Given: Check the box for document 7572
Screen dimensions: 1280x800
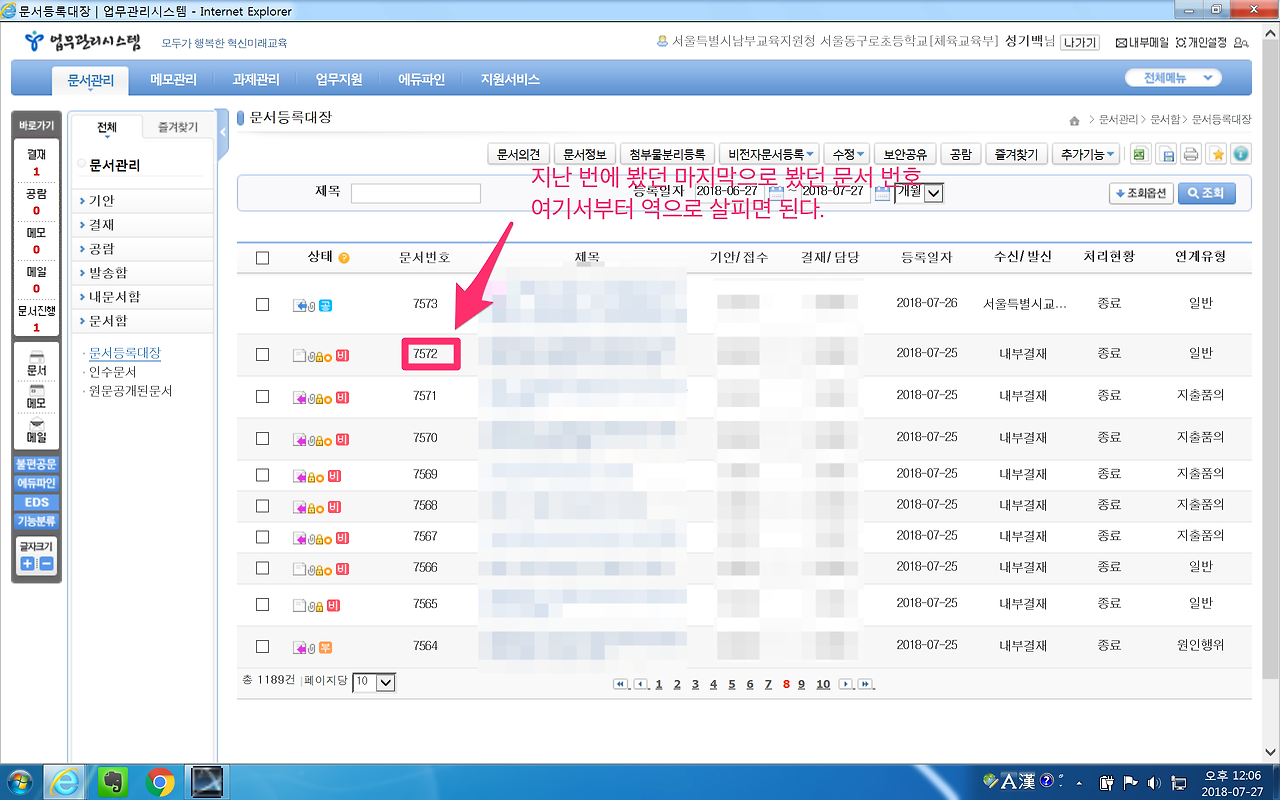Looking at the screenshot, I should pos(263,354).
